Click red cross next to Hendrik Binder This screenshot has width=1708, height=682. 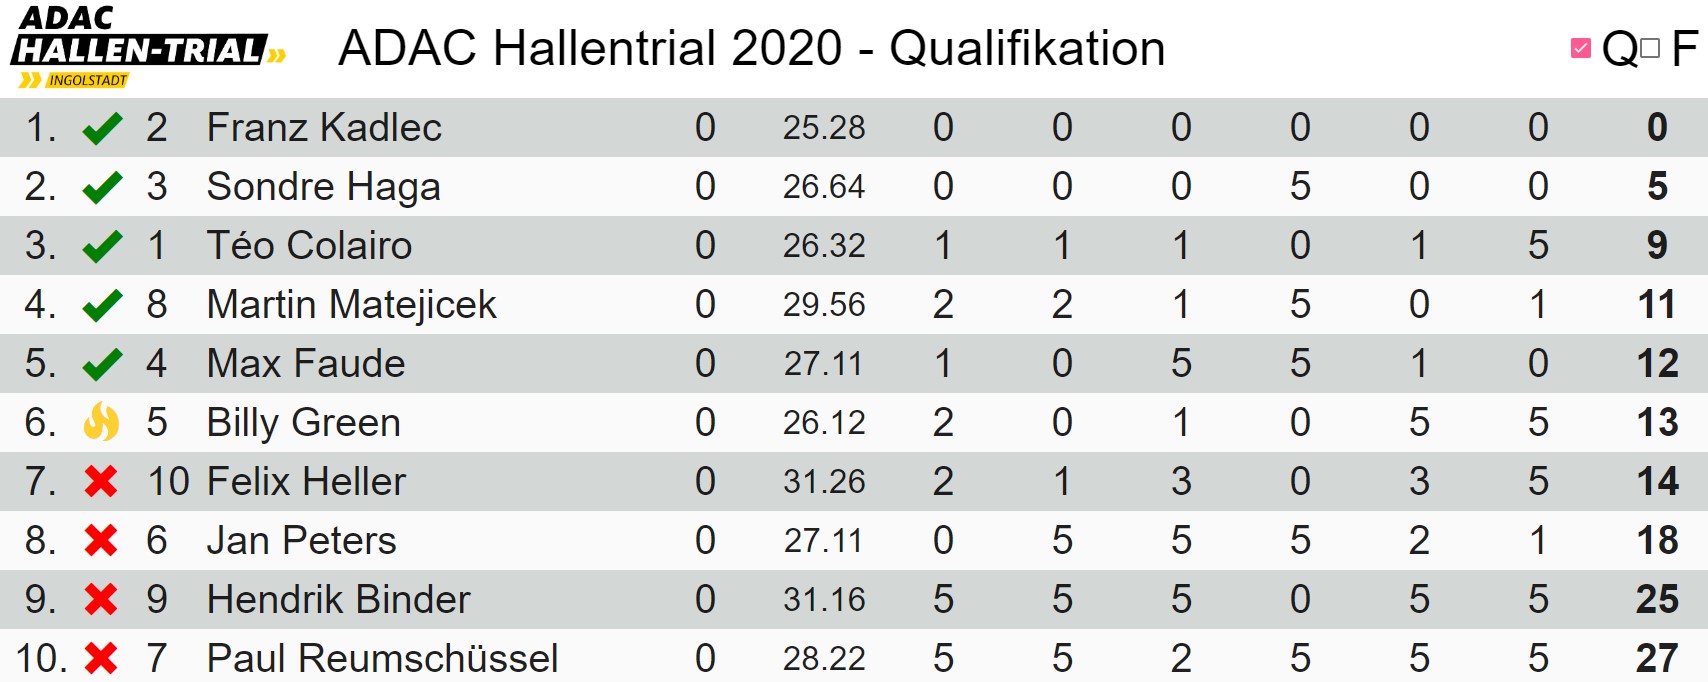point(101,600)
